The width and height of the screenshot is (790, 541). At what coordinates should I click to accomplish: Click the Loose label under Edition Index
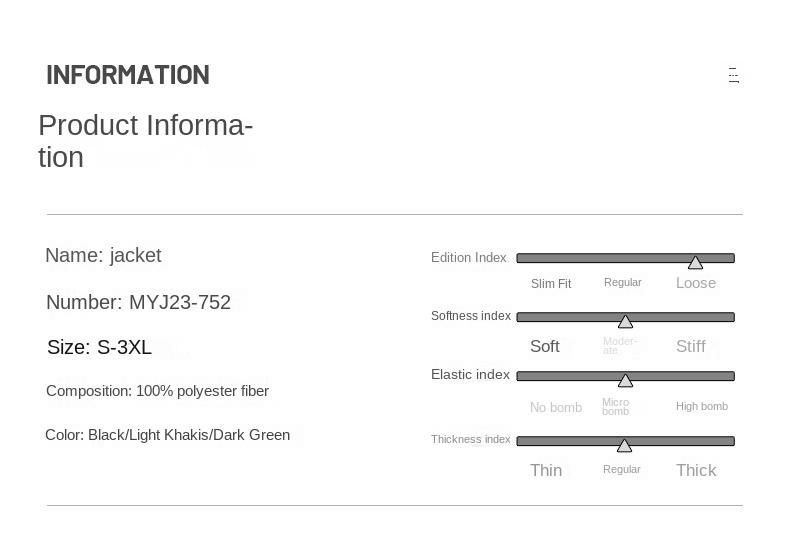click(696, 283)
